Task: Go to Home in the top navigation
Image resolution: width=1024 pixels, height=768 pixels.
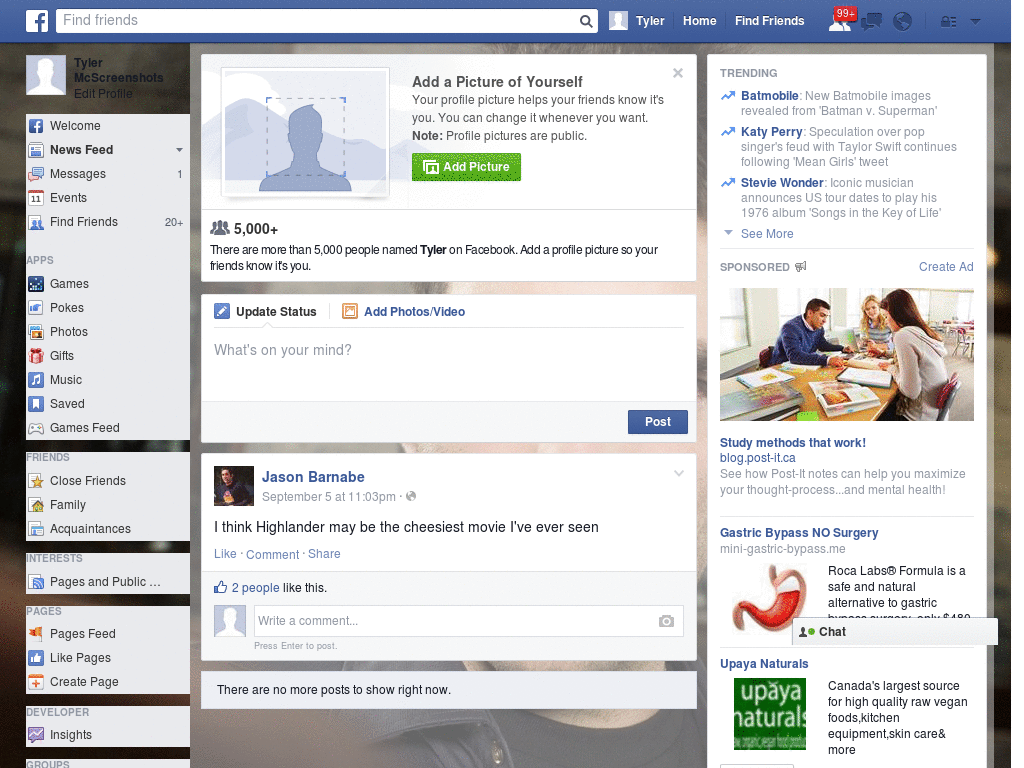Action: [699, 20]
